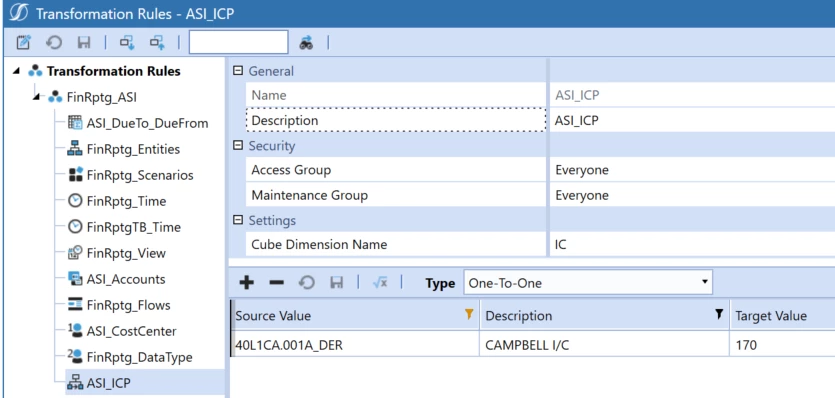
Task: Click the move up toolbar icon
Action: tap(157, 42)
